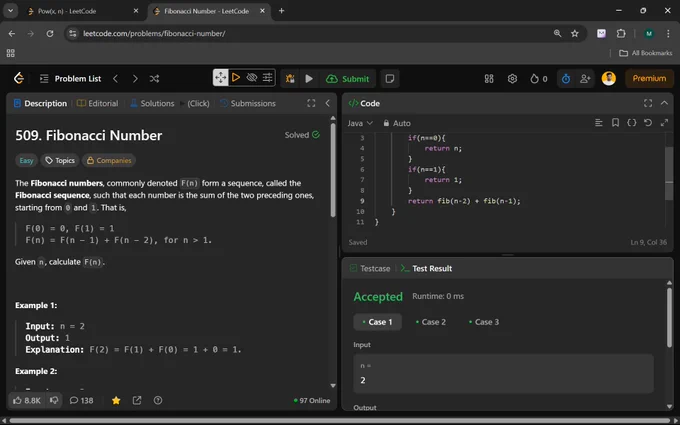Screen dimensions: 680x425
Task: Collapse the description panel chevron
Action: [327, 103]
